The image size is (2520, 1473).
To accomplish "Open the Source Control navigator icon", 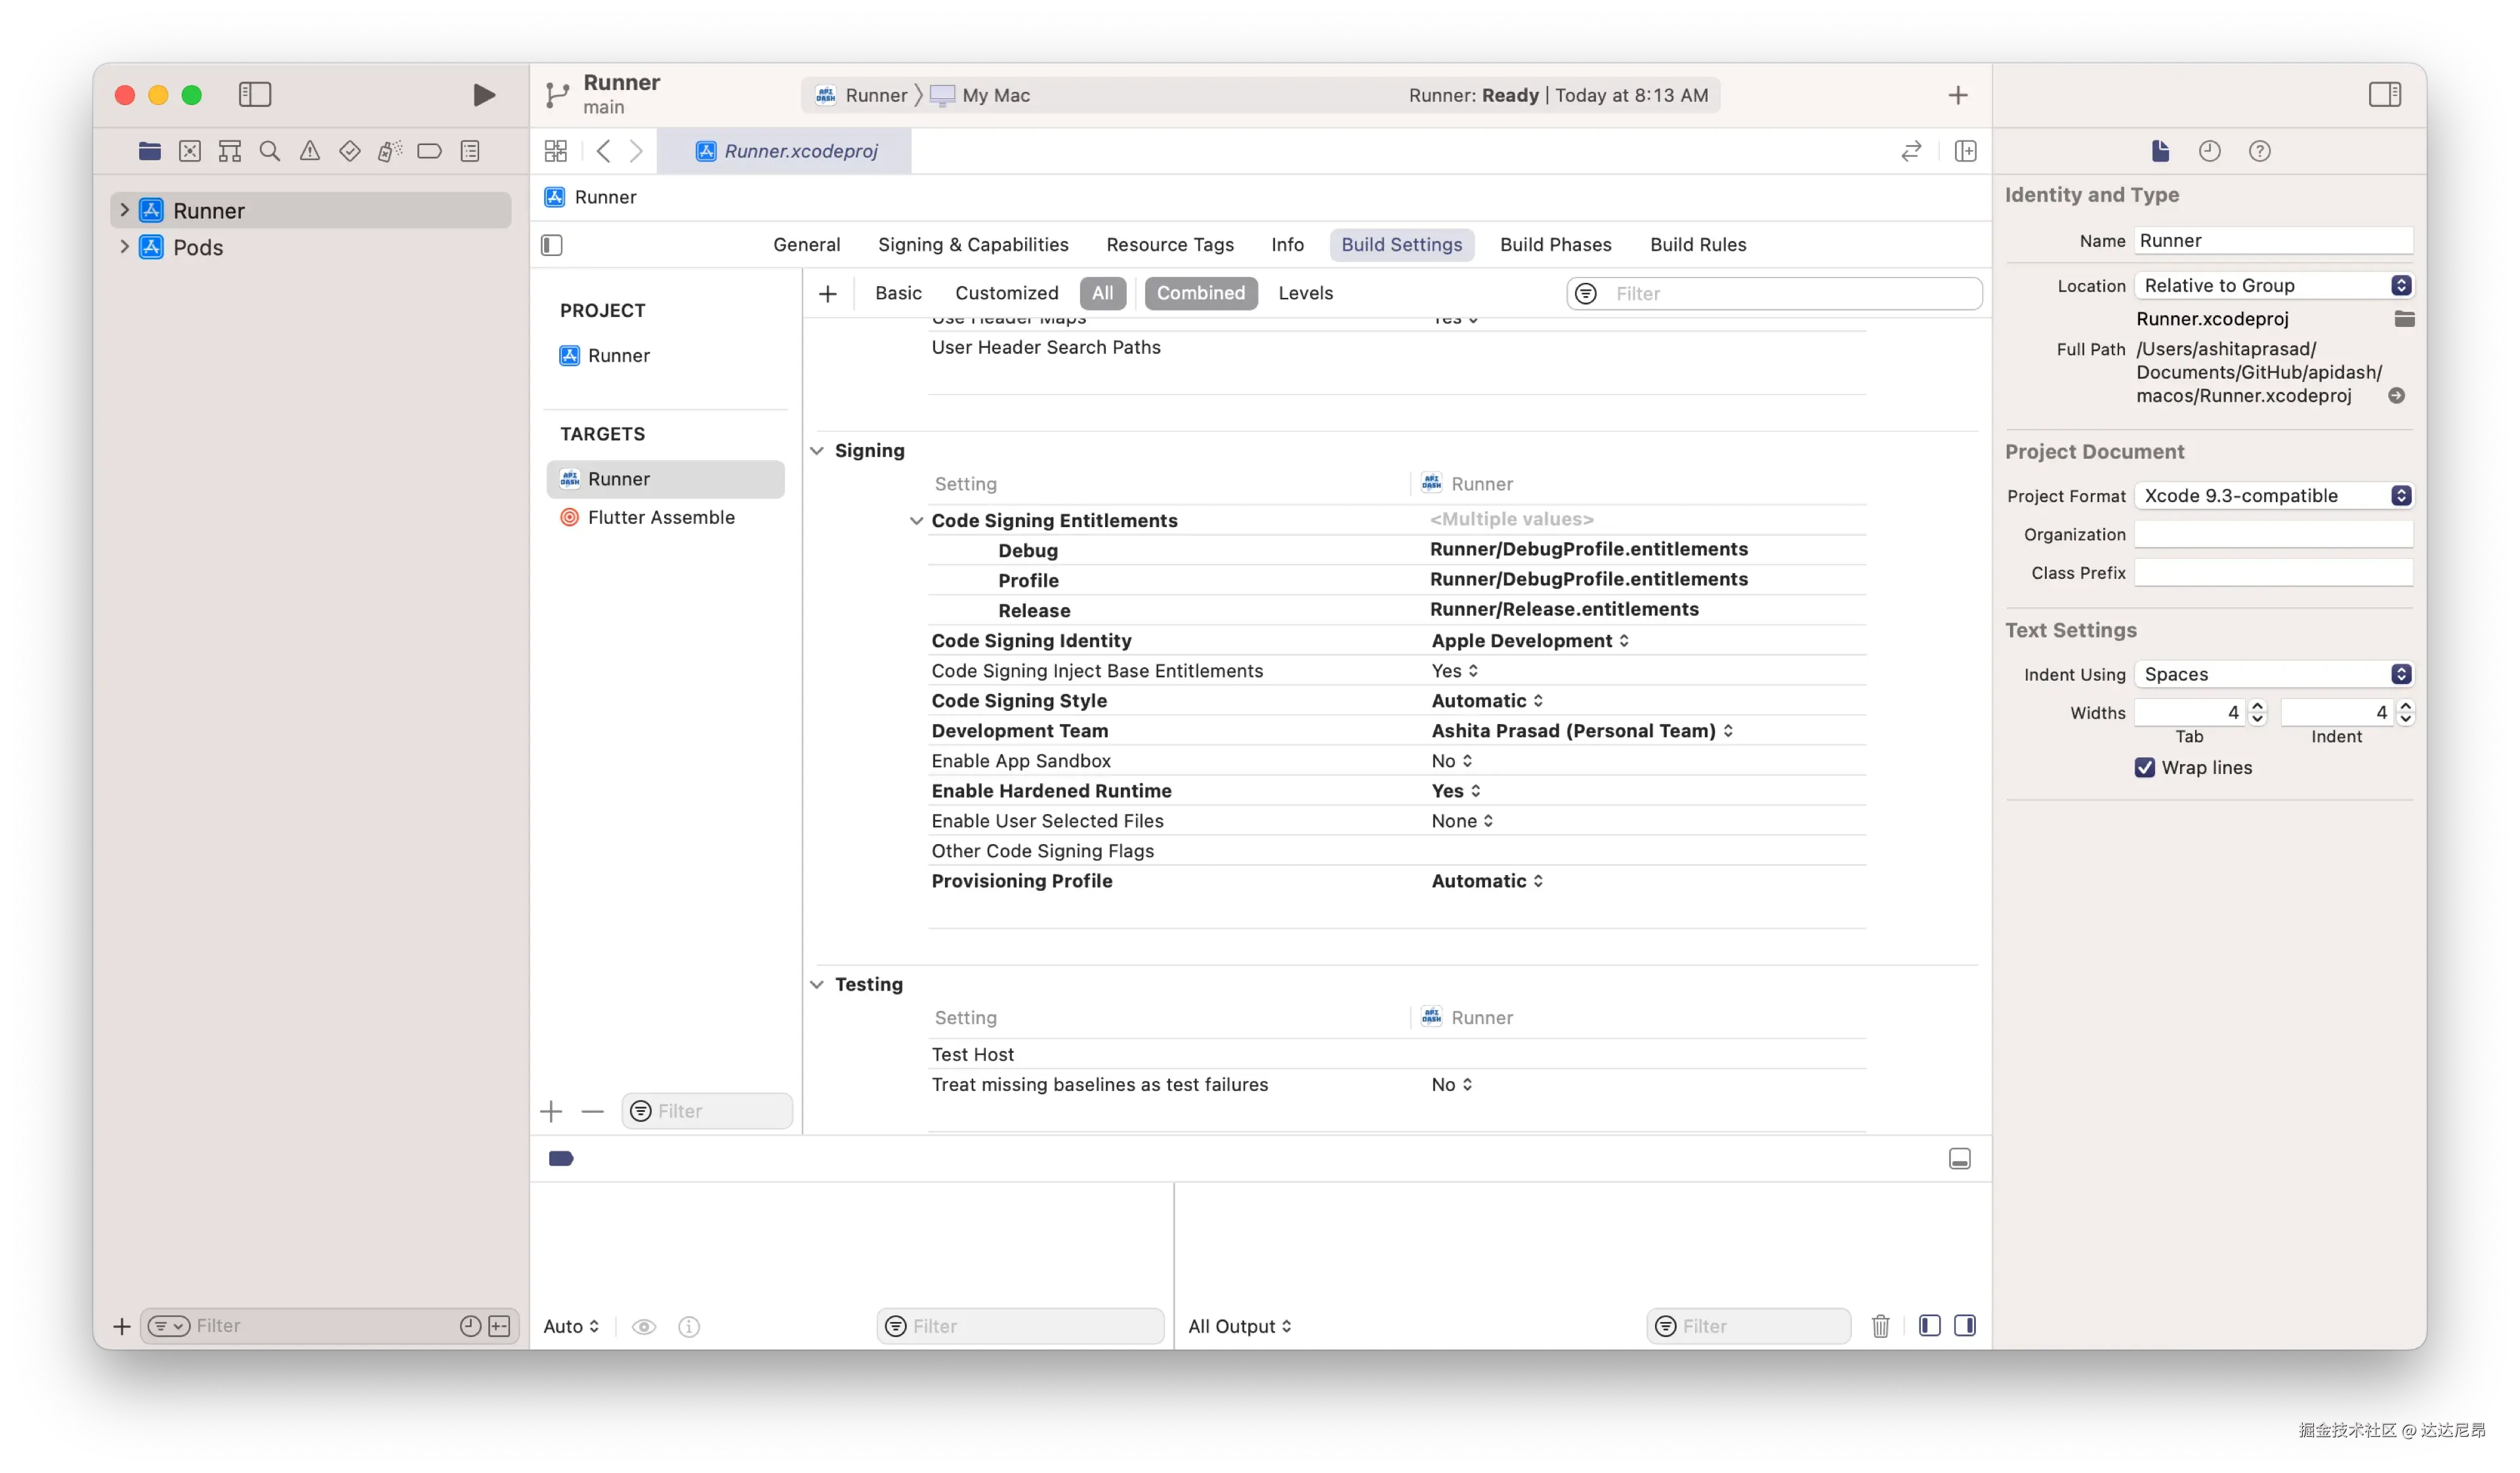I will point(189,151).
